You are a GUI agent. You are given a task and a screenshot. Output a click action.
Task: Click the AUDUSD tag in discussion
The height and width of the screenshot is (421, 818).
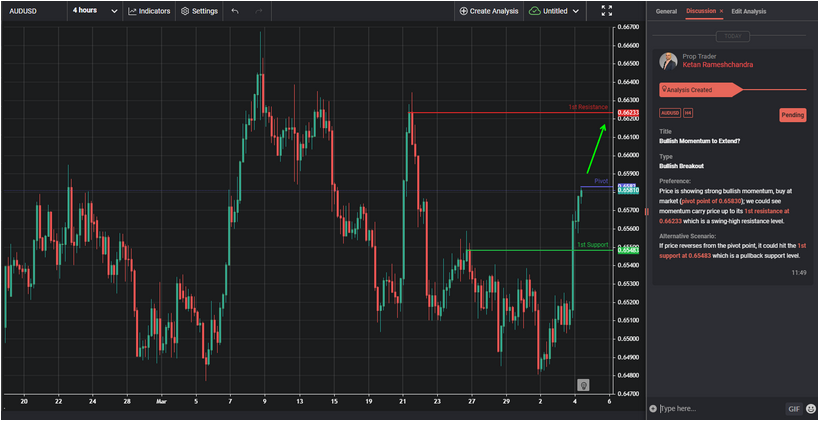(670, 113)
